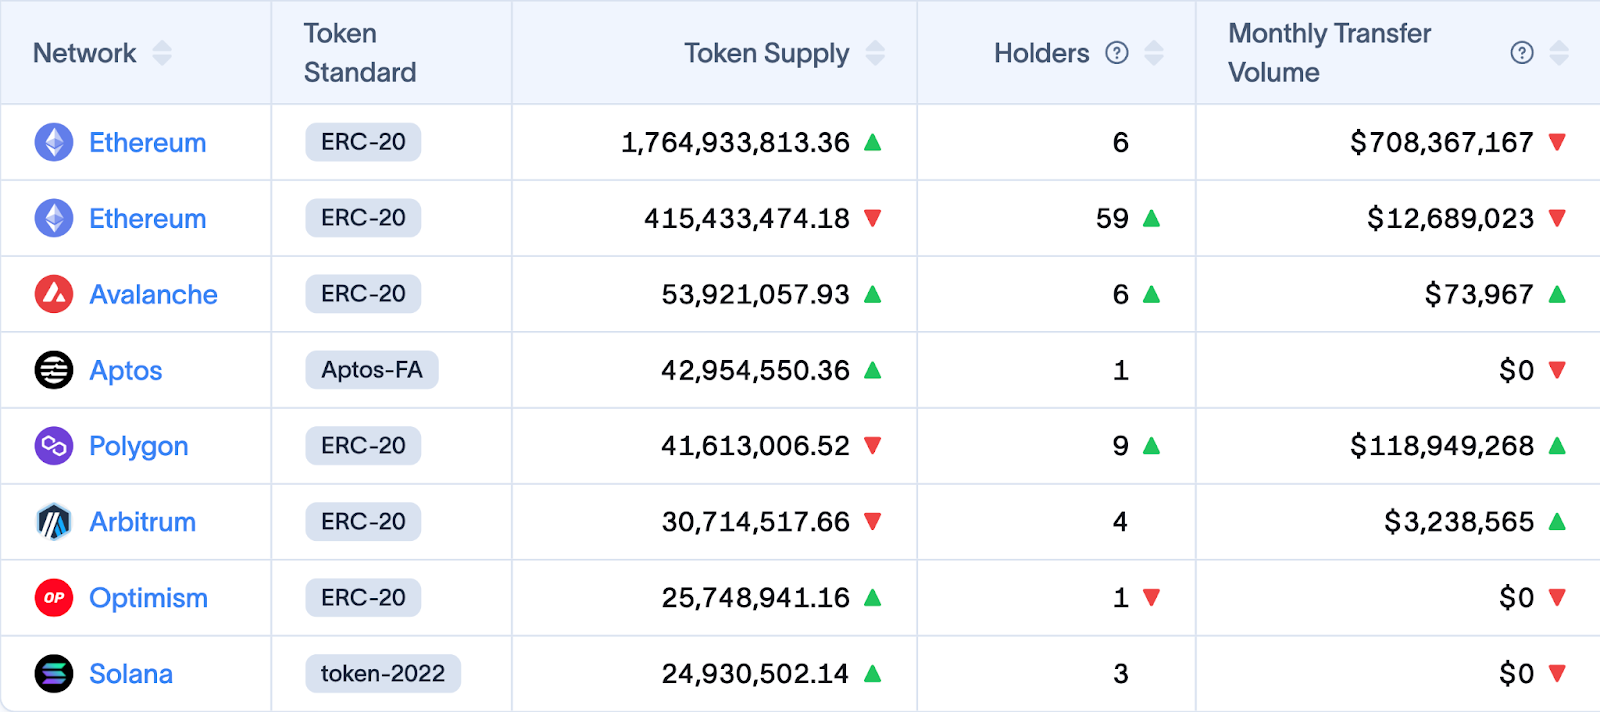Screen dimensions: 1600x712
Task: Click the Avalanche logo icon
Action: [x=54, y=294]
